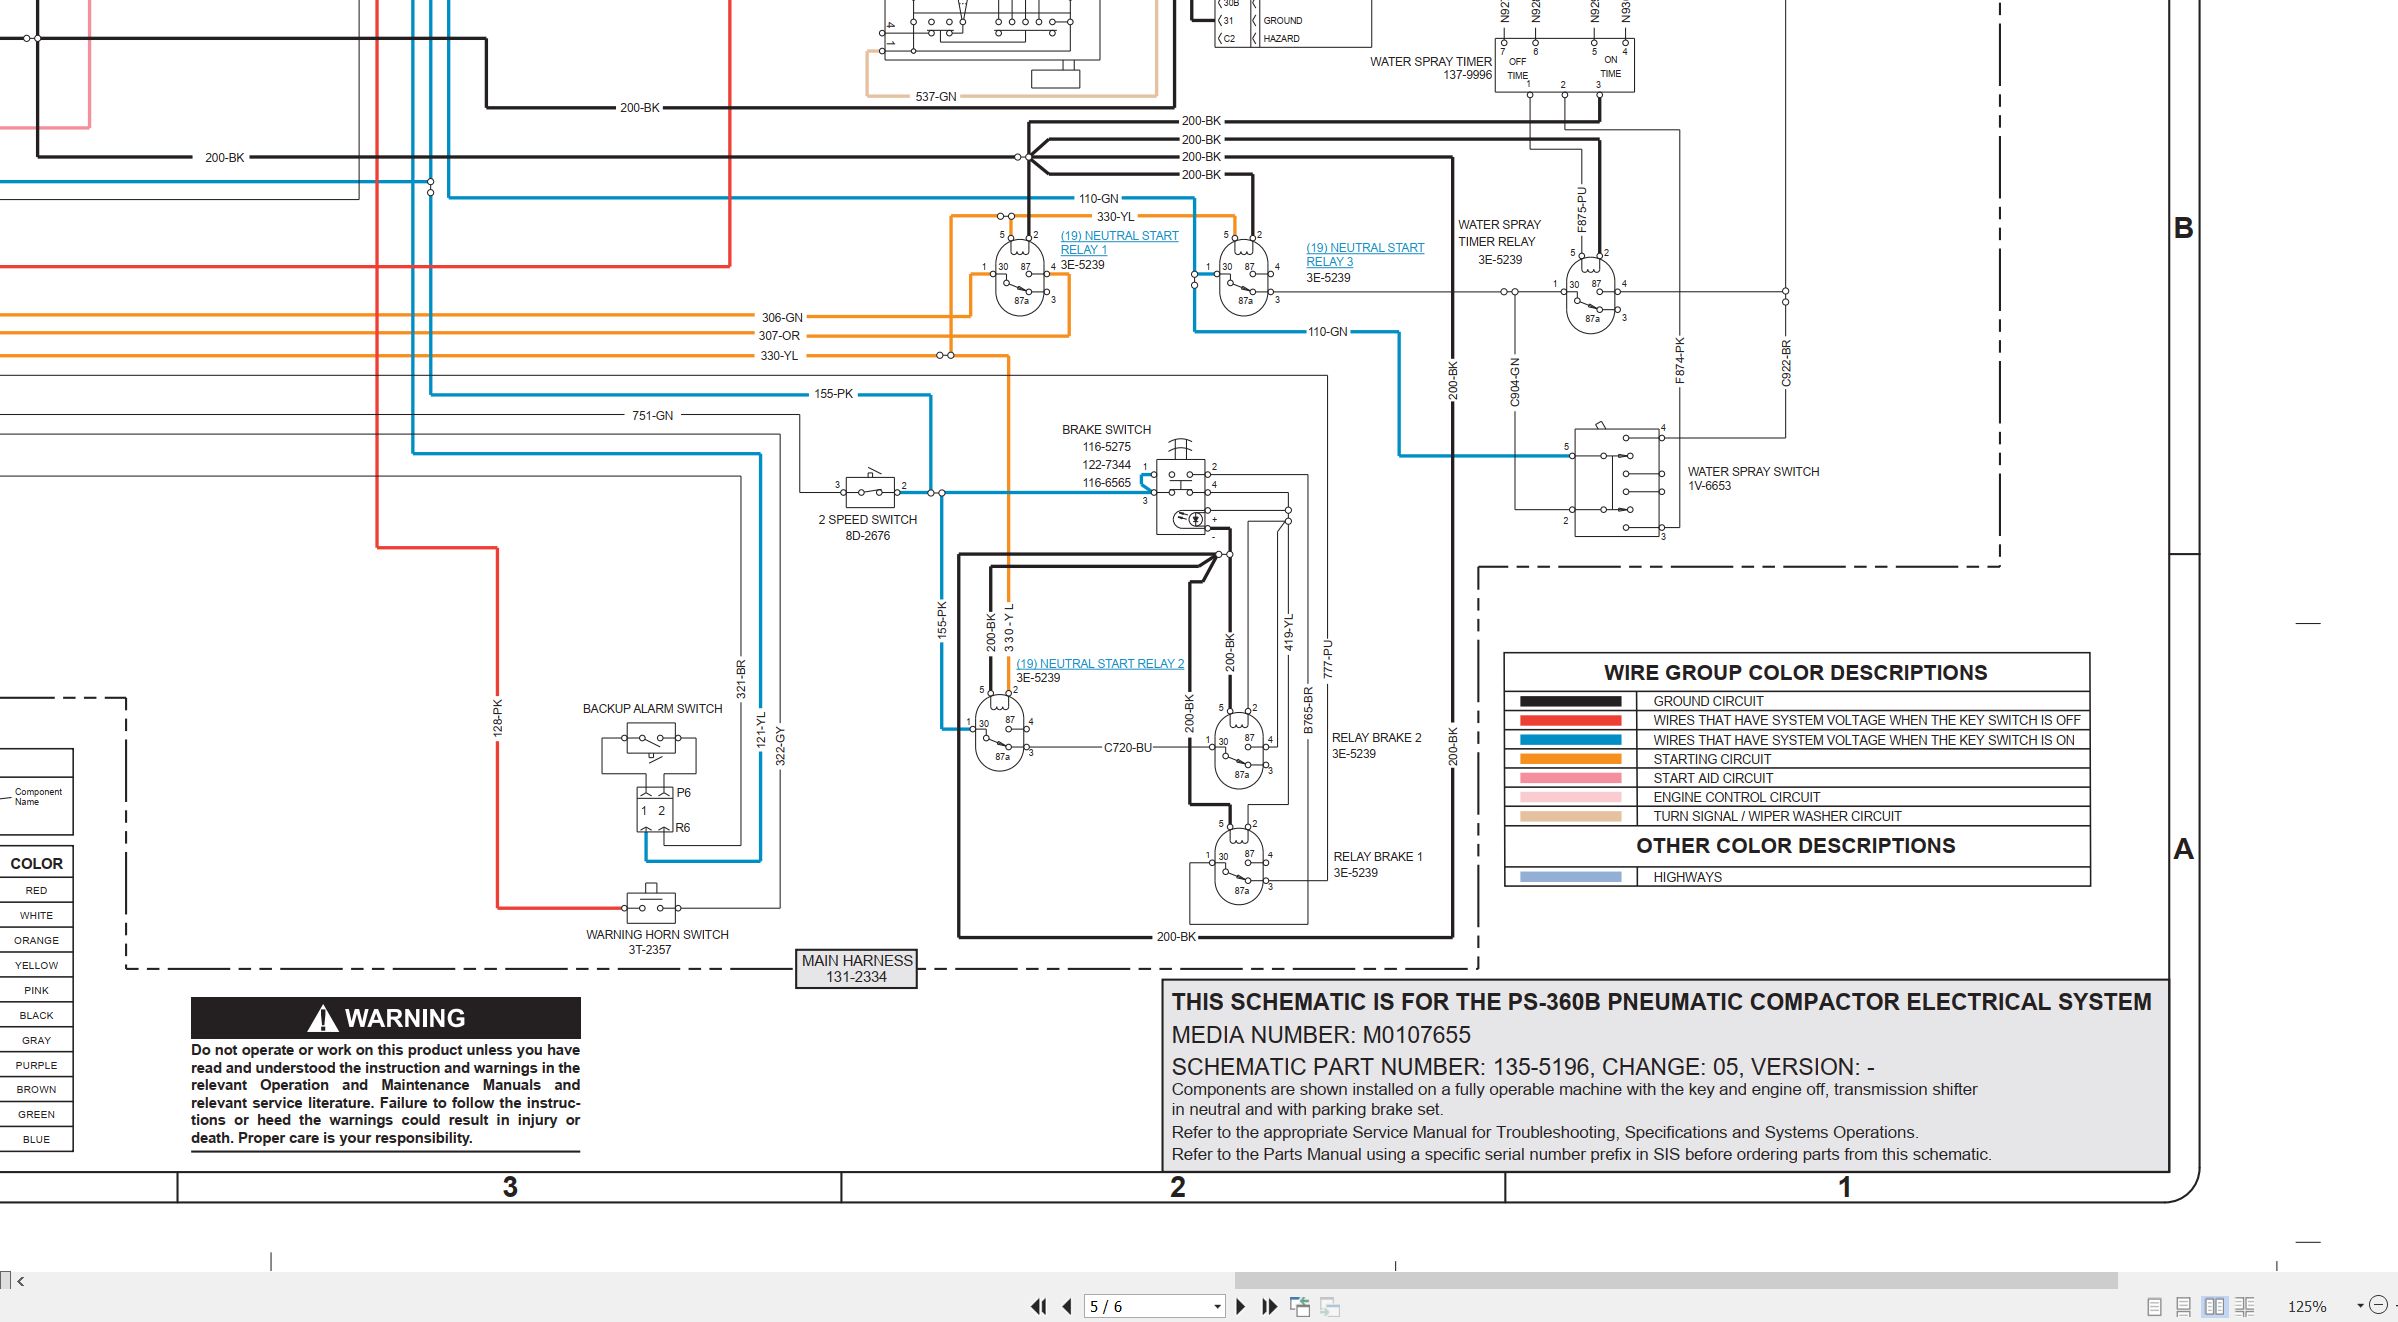The width and height of the screenshot is (2398, 1322).
Task: Click the horizontal scrollbar thumb
Action: click(x=1676, y=1281)
